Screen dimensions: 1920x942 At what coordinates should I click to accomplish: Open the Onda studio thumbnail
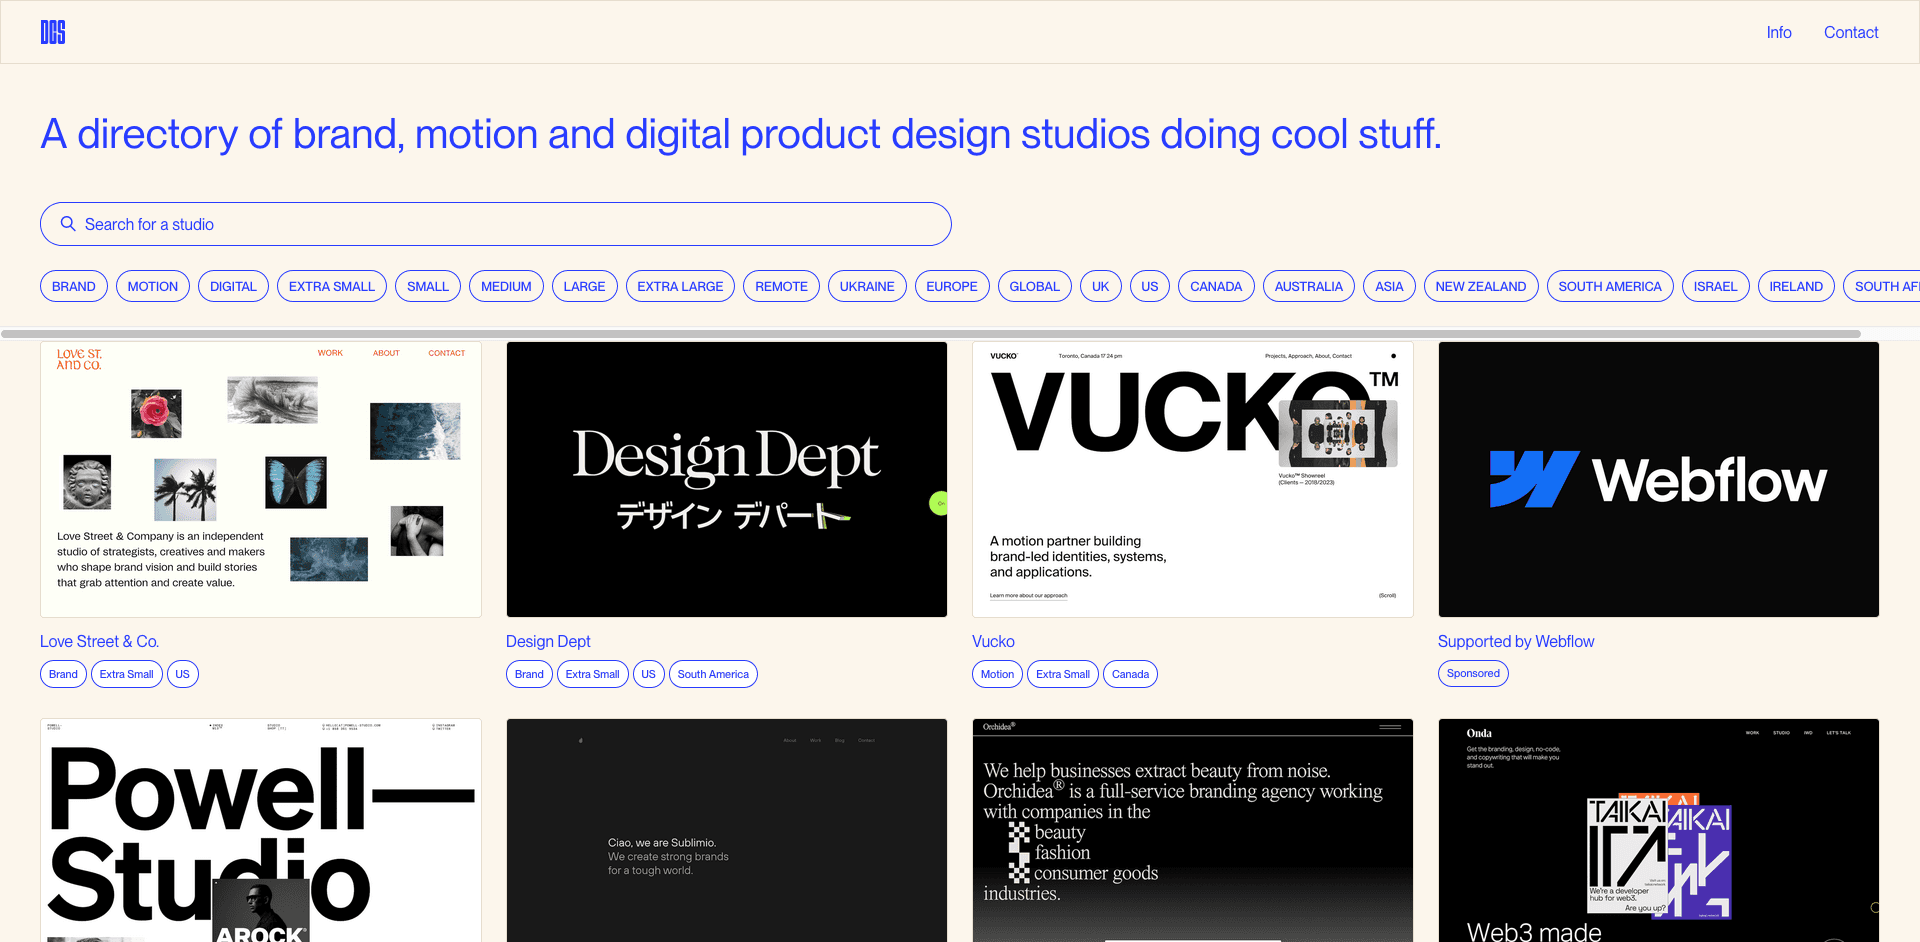coord(1659,830)
